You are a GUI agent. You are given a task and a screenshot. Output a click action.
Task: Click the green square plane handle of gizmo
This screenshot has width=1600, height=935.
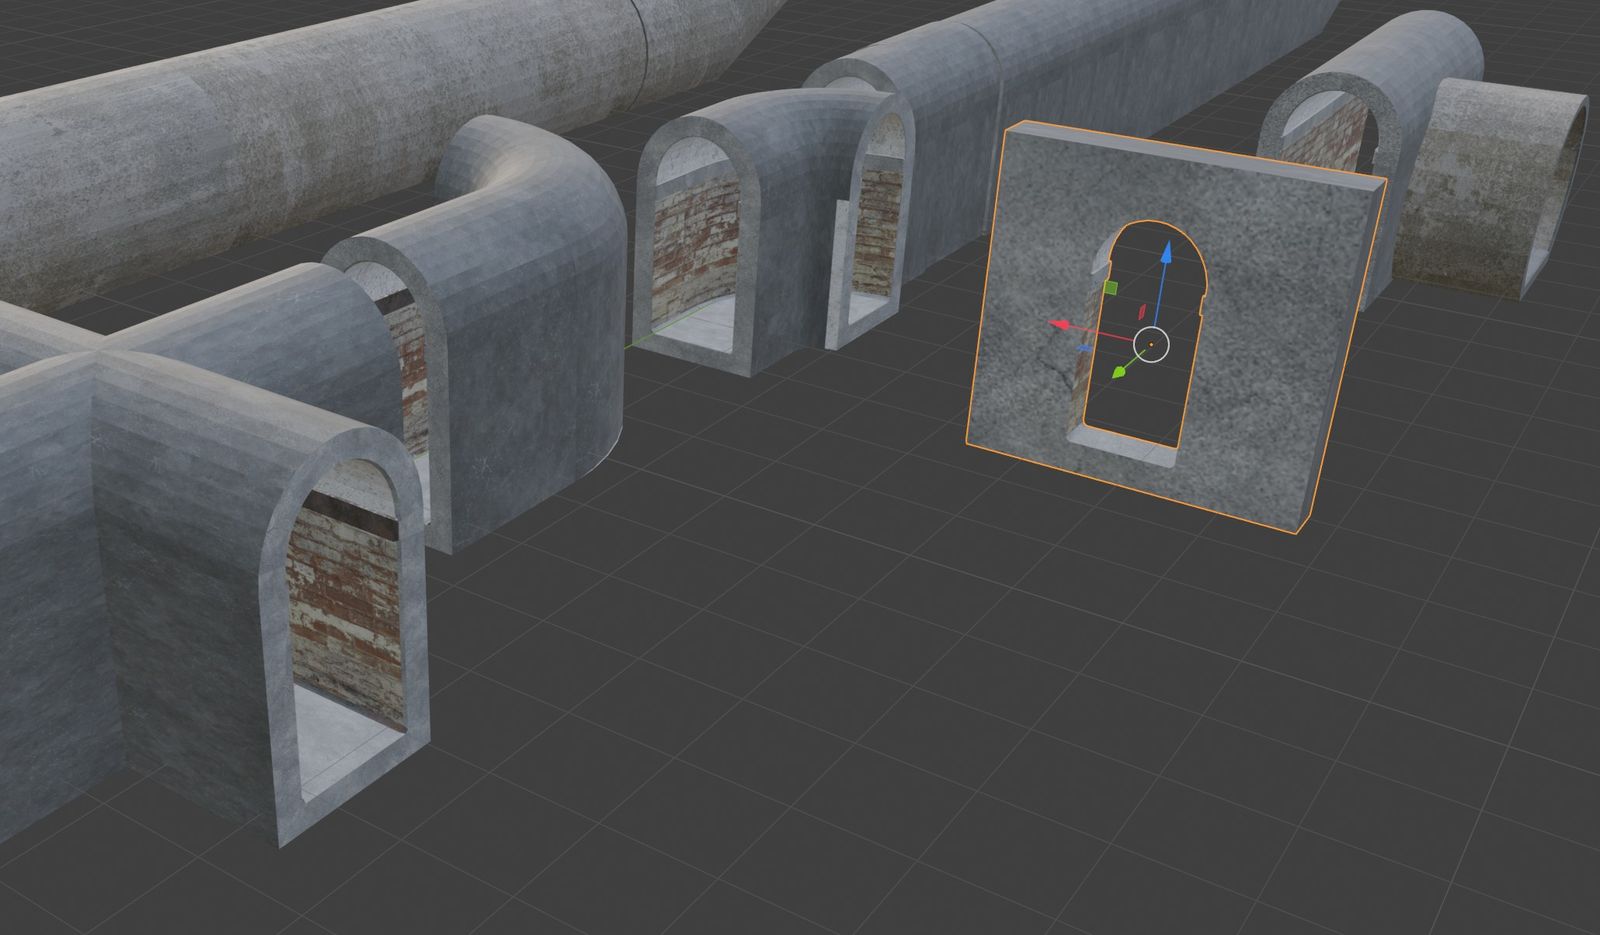point(1109,288)
